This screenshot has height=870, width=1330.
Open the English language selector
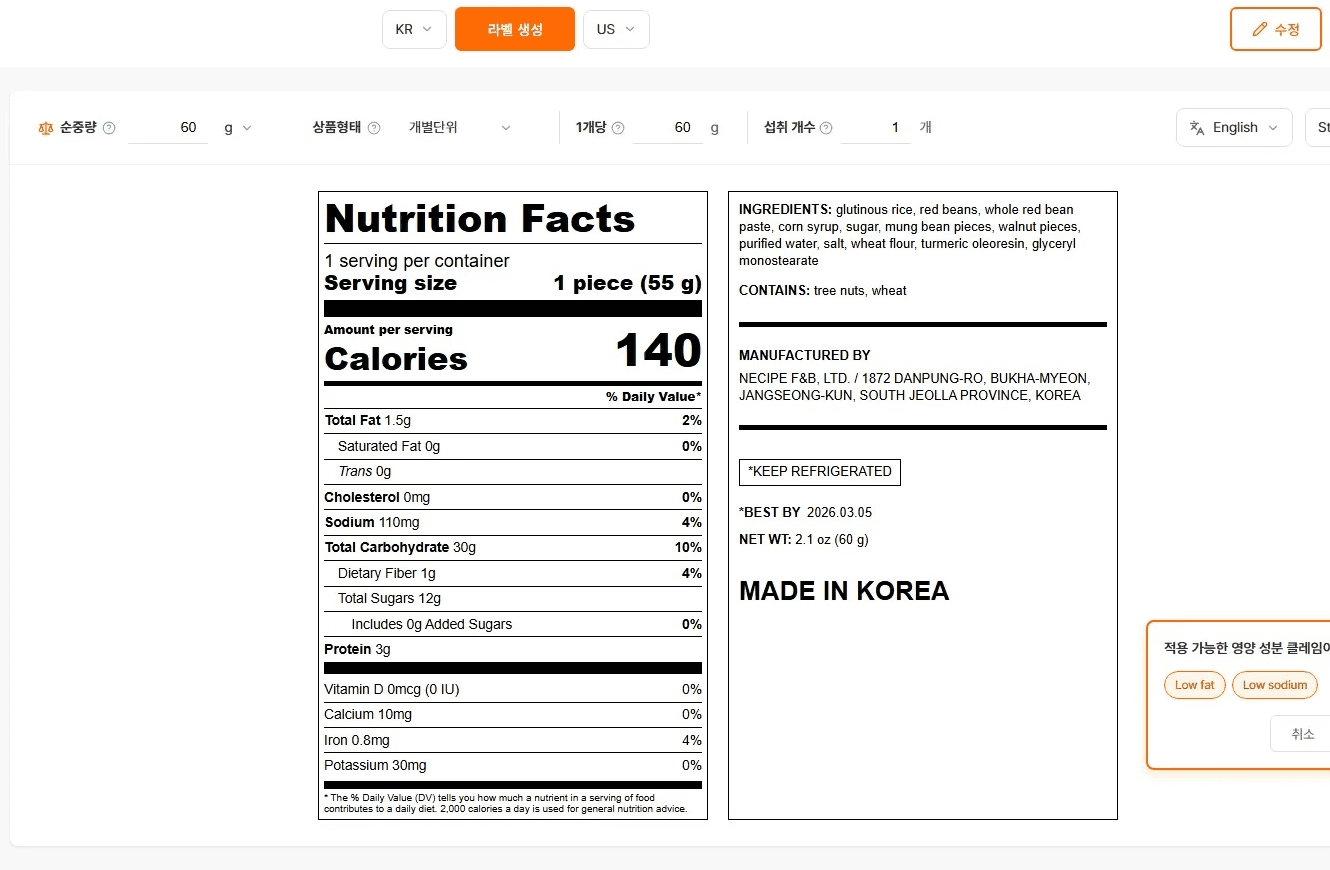1234,127
